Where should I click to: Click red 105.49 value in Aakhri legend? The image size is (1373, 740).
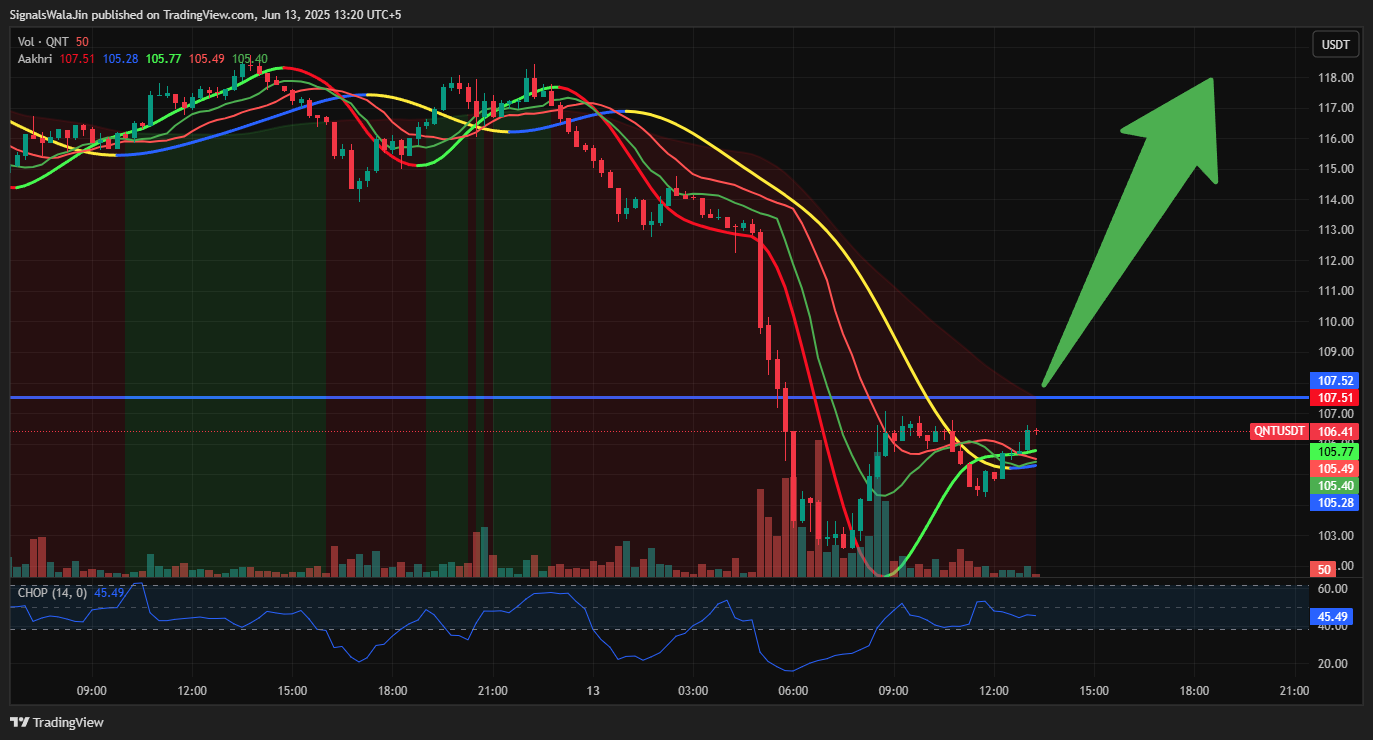[206, 59]
